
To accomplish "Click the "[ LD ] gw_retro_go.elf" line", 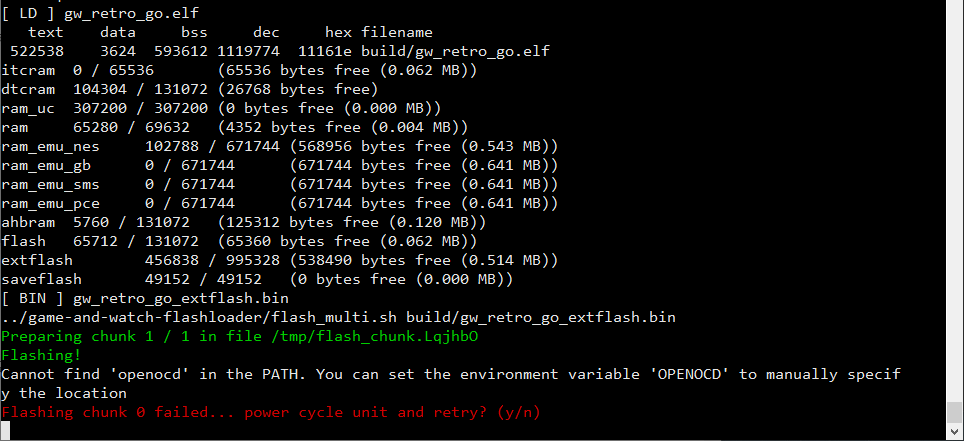I will 100,13.
